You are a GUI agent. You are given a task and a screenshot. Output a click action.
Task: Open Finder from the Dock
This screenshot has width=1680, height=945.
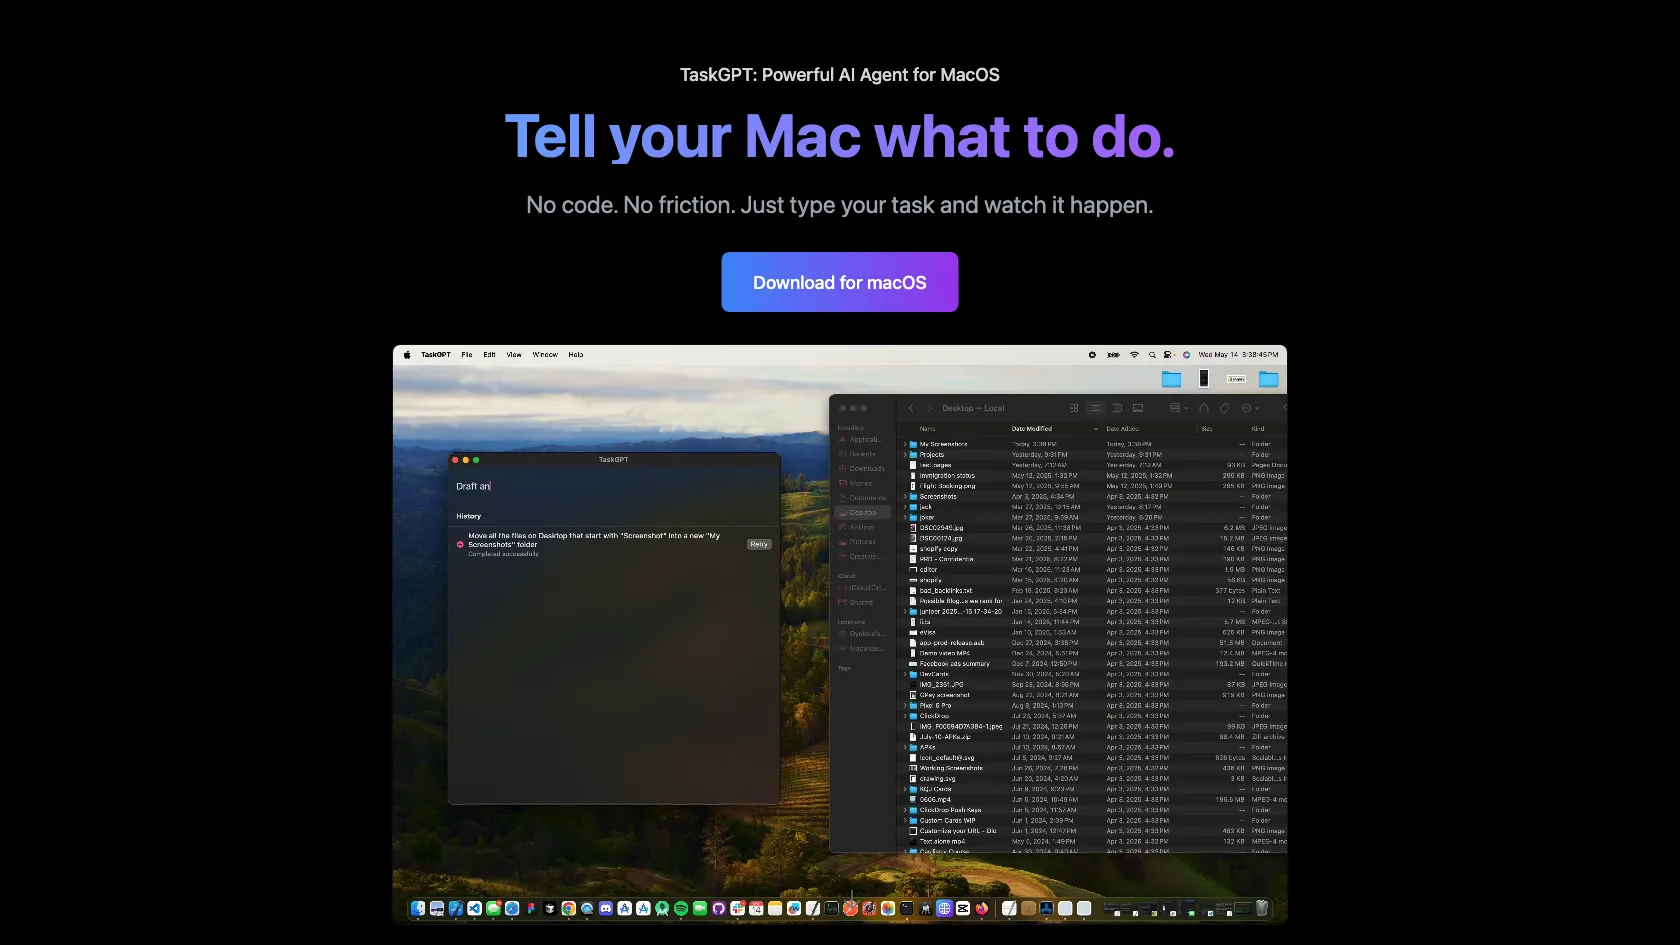[x=418, y=908]
